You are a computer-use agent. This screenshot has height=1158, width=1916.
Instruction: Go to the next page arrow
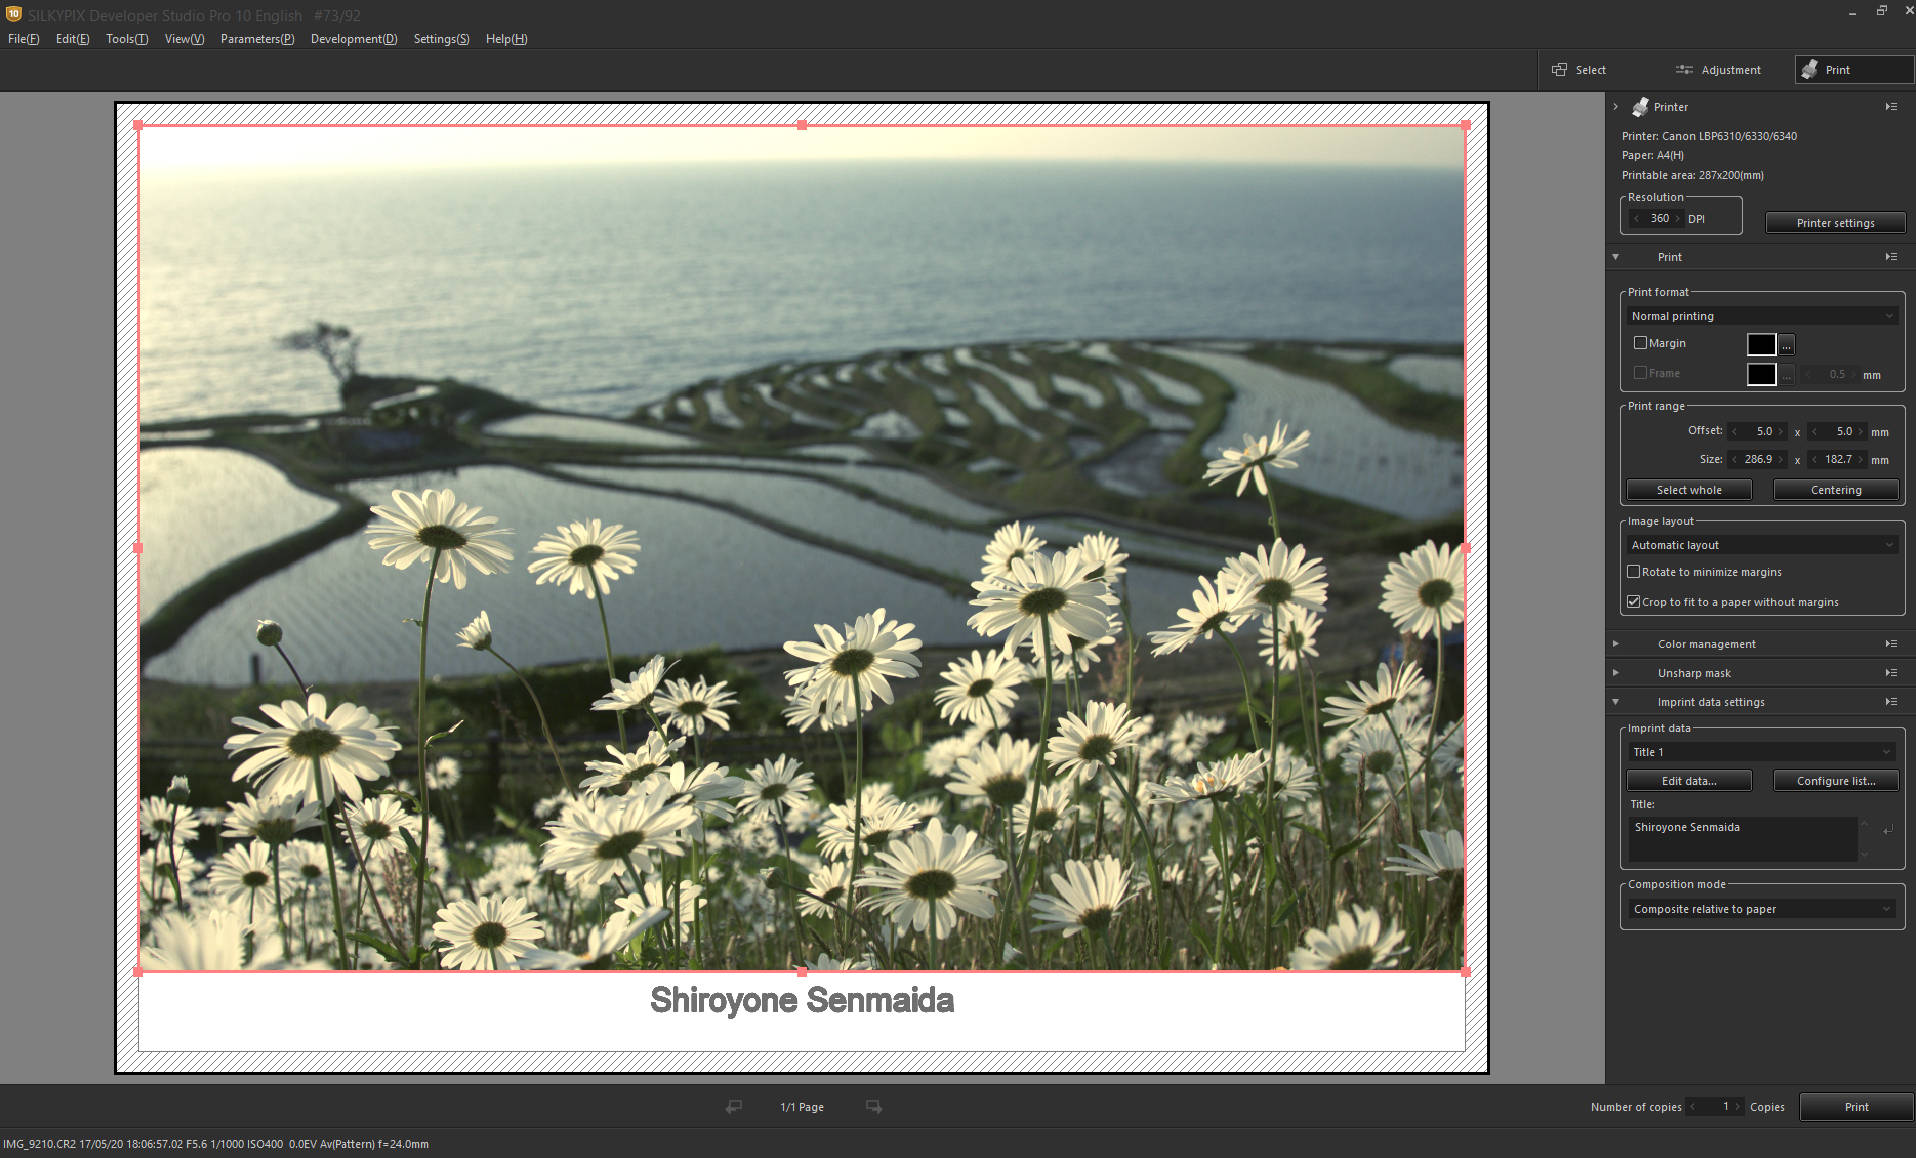[874, 1107]
